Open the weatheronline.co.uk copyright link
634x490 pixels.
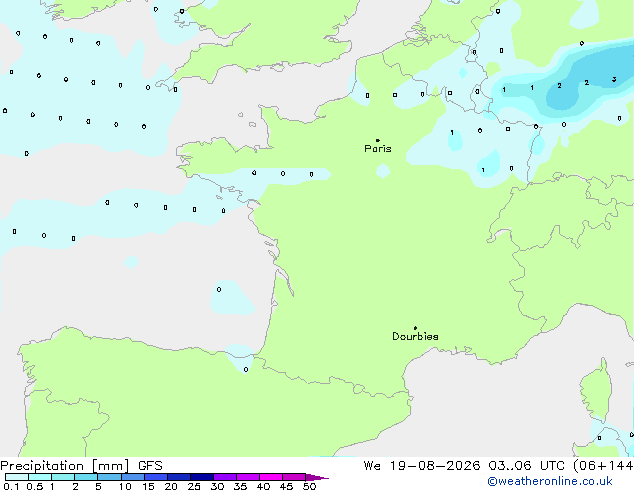[550, 481]
